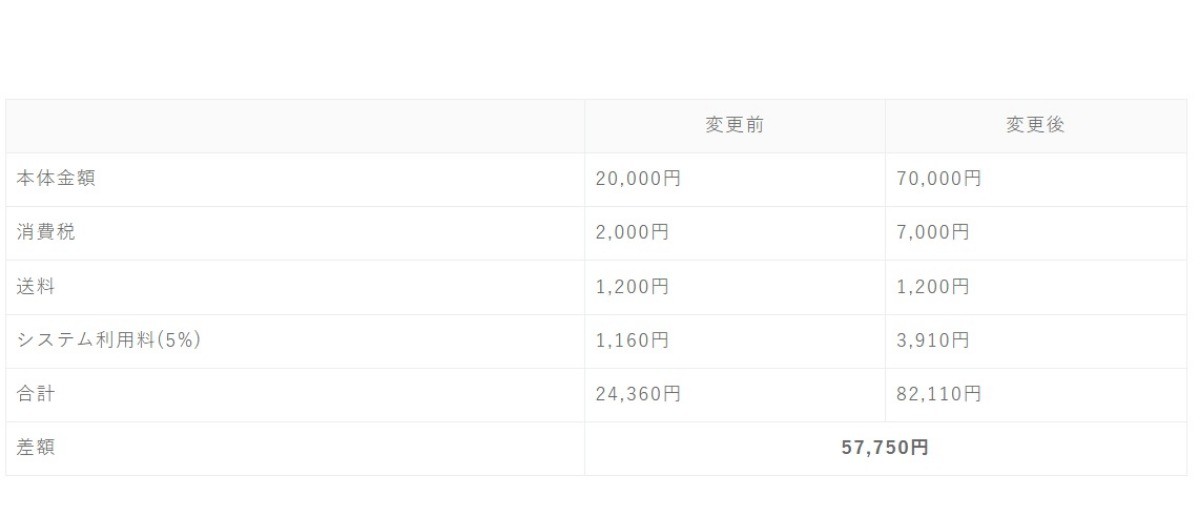Select the 7,000円 consumption tax value

(x=933, y=234)
